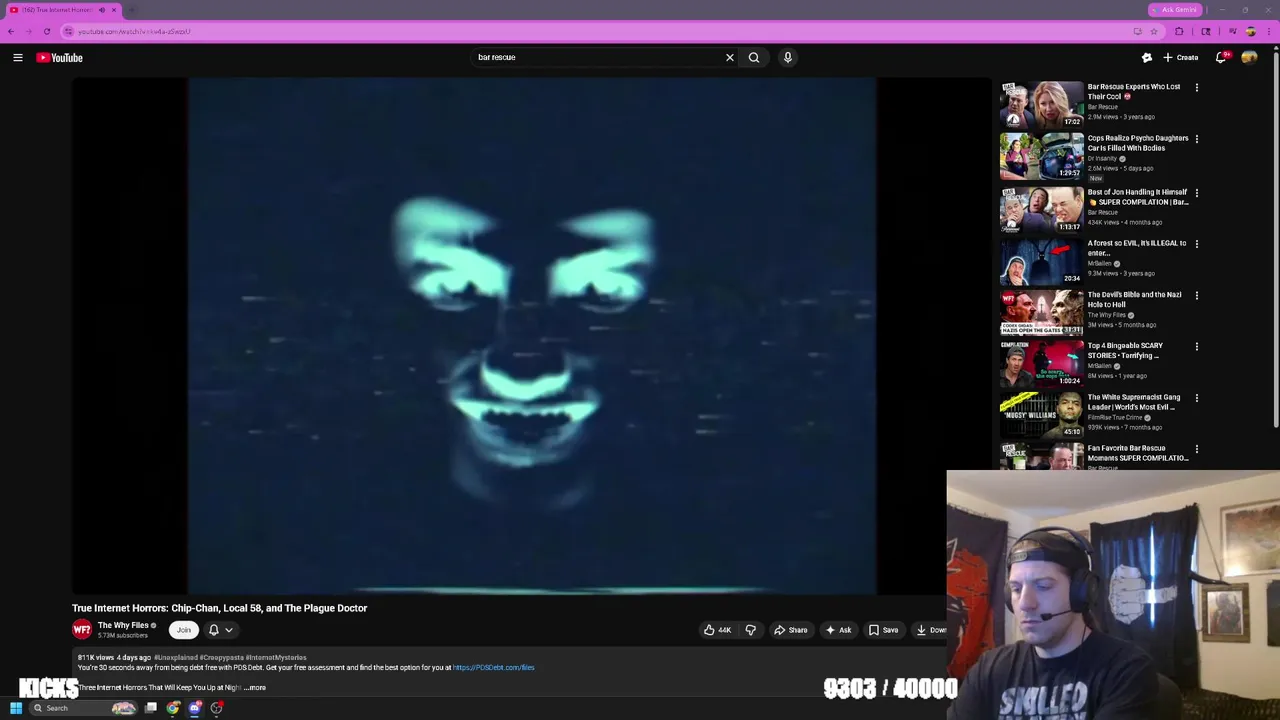Dislike the video

tap(751, 630)
